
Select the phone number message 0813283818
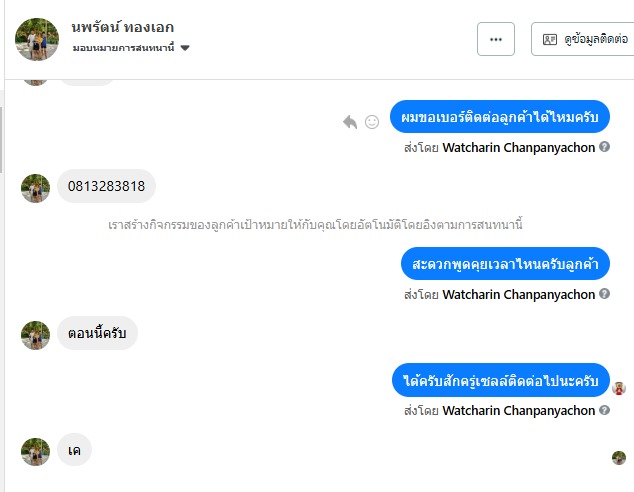[106, 186]
